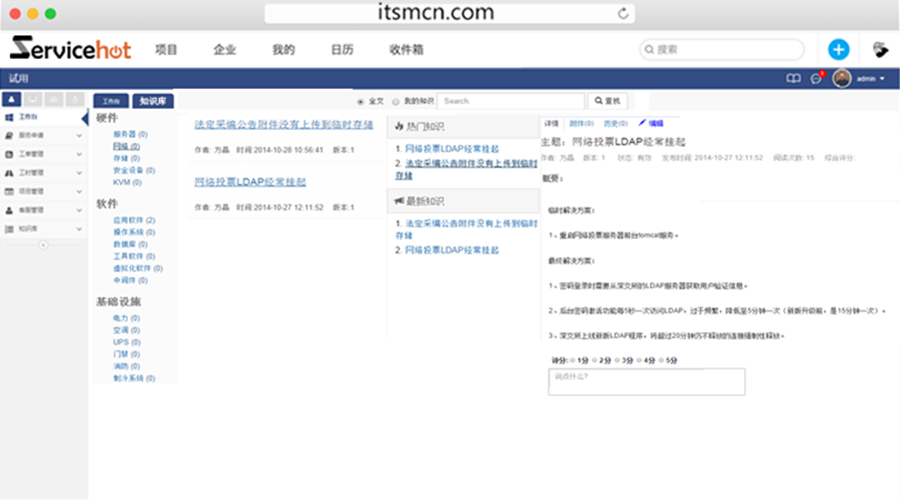Open the book documentation icon
Viewport: 900px width, 500px height.
tap(792, 78)
